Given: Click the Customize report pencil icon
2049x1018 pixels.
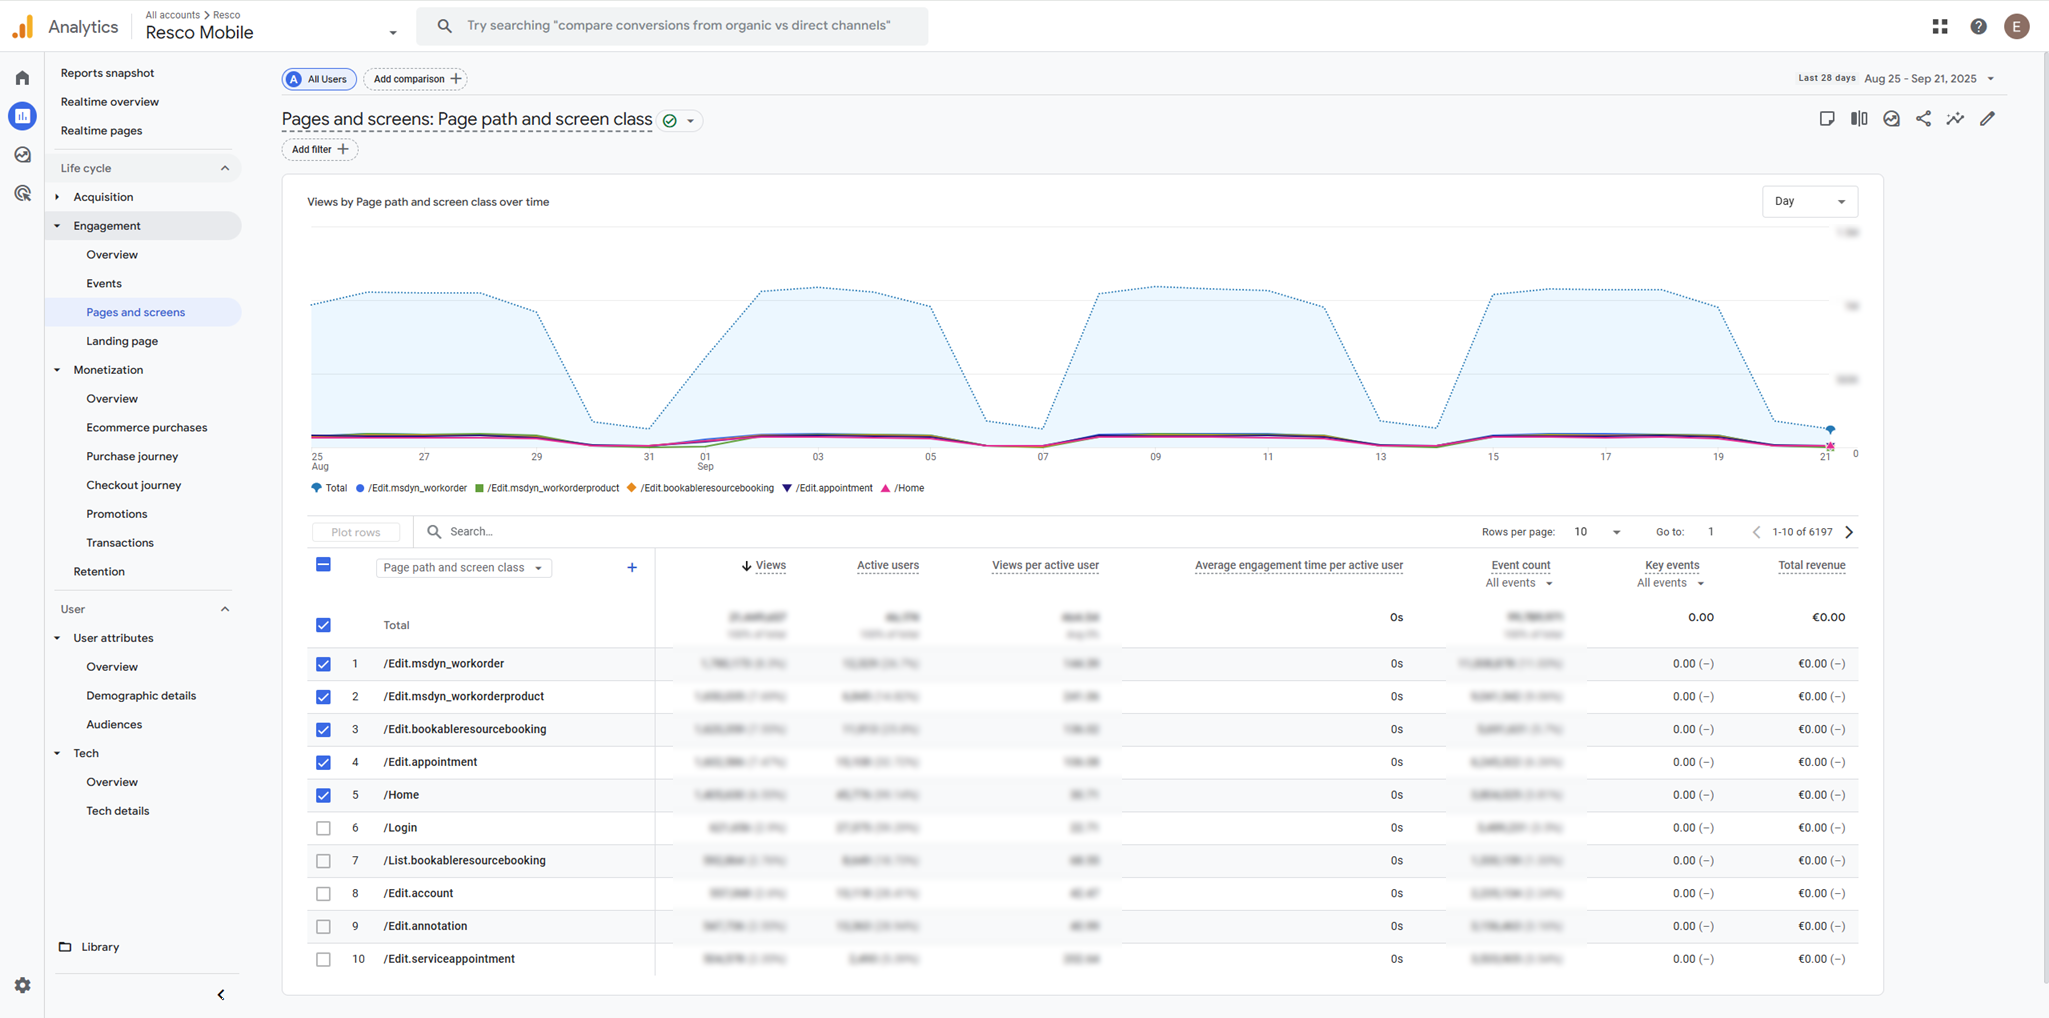Looking at the screenshot, I should pyautogui.click(x=1987, y=119).
